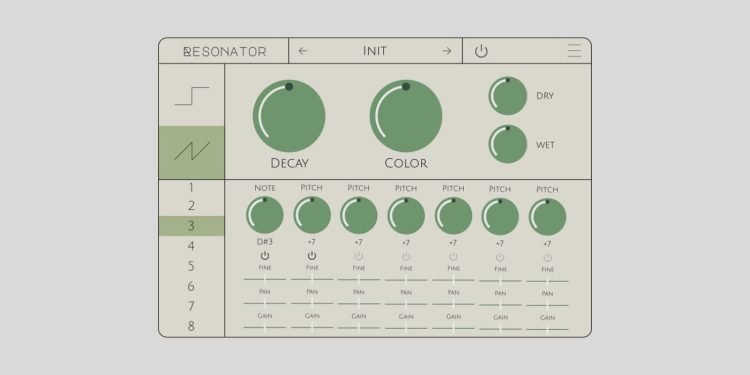Click the Color knob
The image size is (750, 375).
pos(406,116)
